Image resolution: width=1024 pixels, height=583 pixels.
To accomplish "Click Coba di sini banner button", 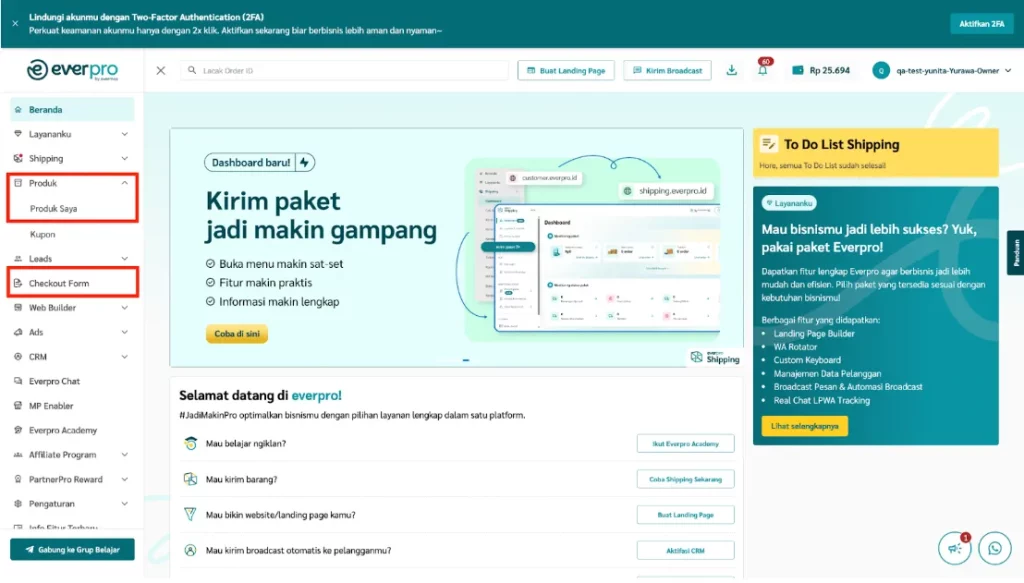I will (236, 334).
